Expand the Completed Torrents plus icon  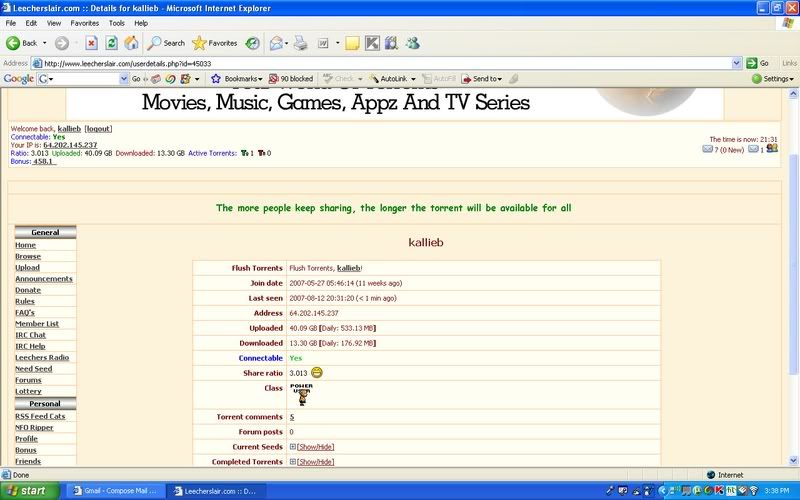tap(293, 461)
